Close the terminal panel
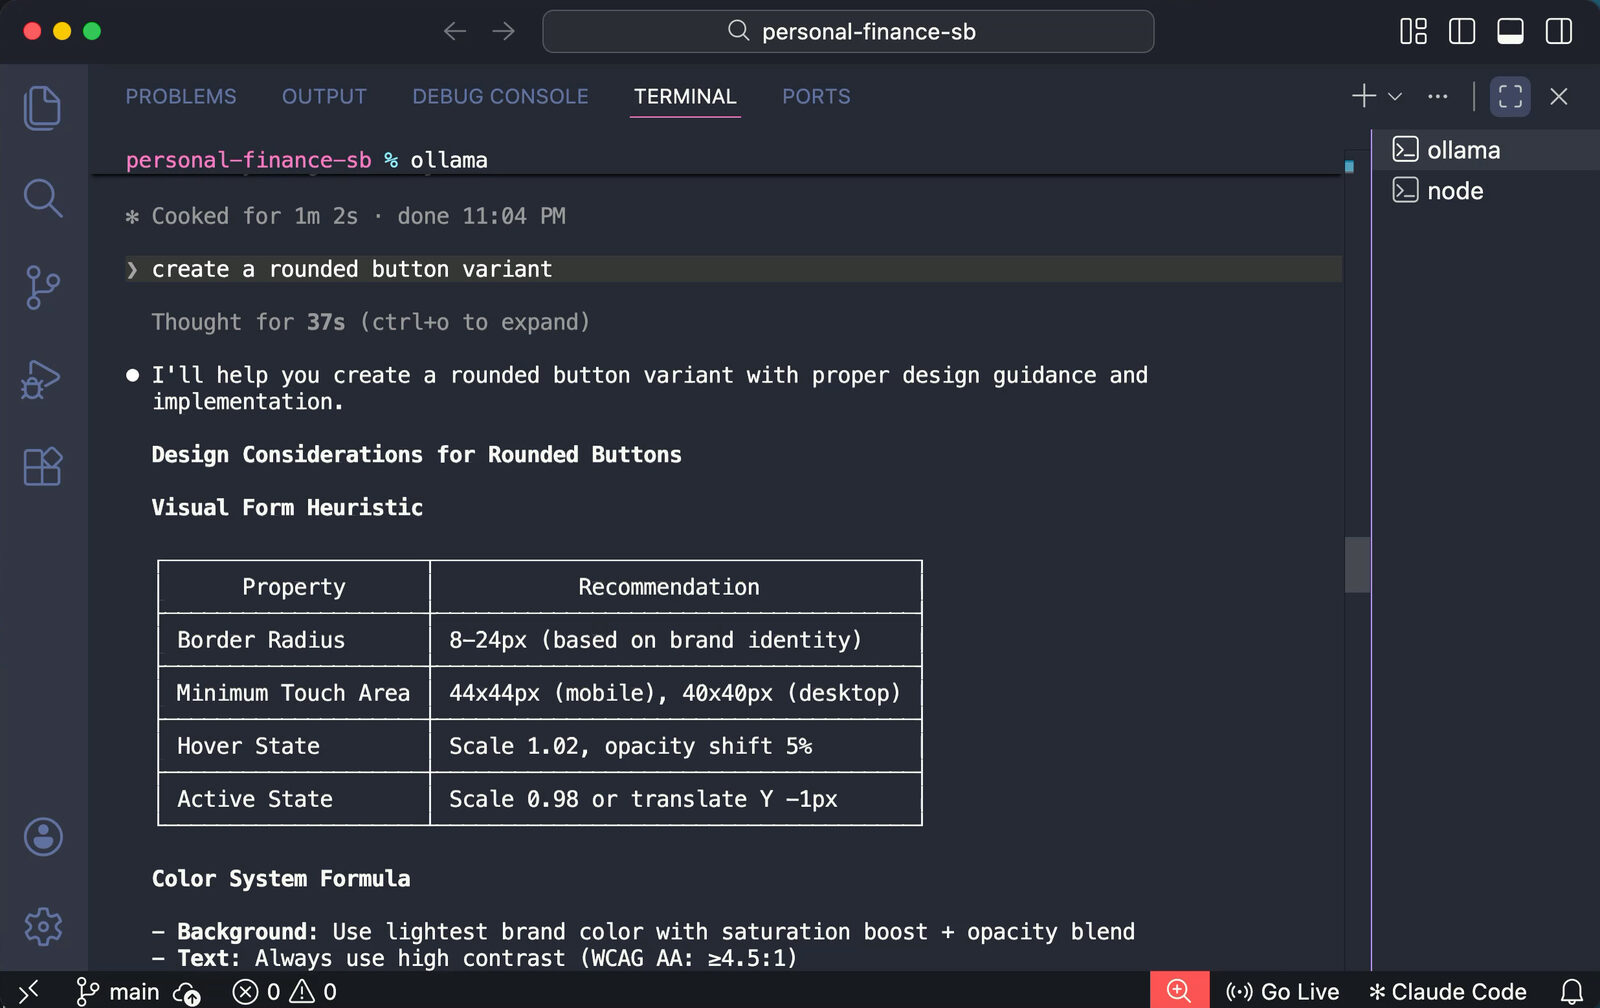This screenshot has width=1600, height=1008. pos(1558,96)
